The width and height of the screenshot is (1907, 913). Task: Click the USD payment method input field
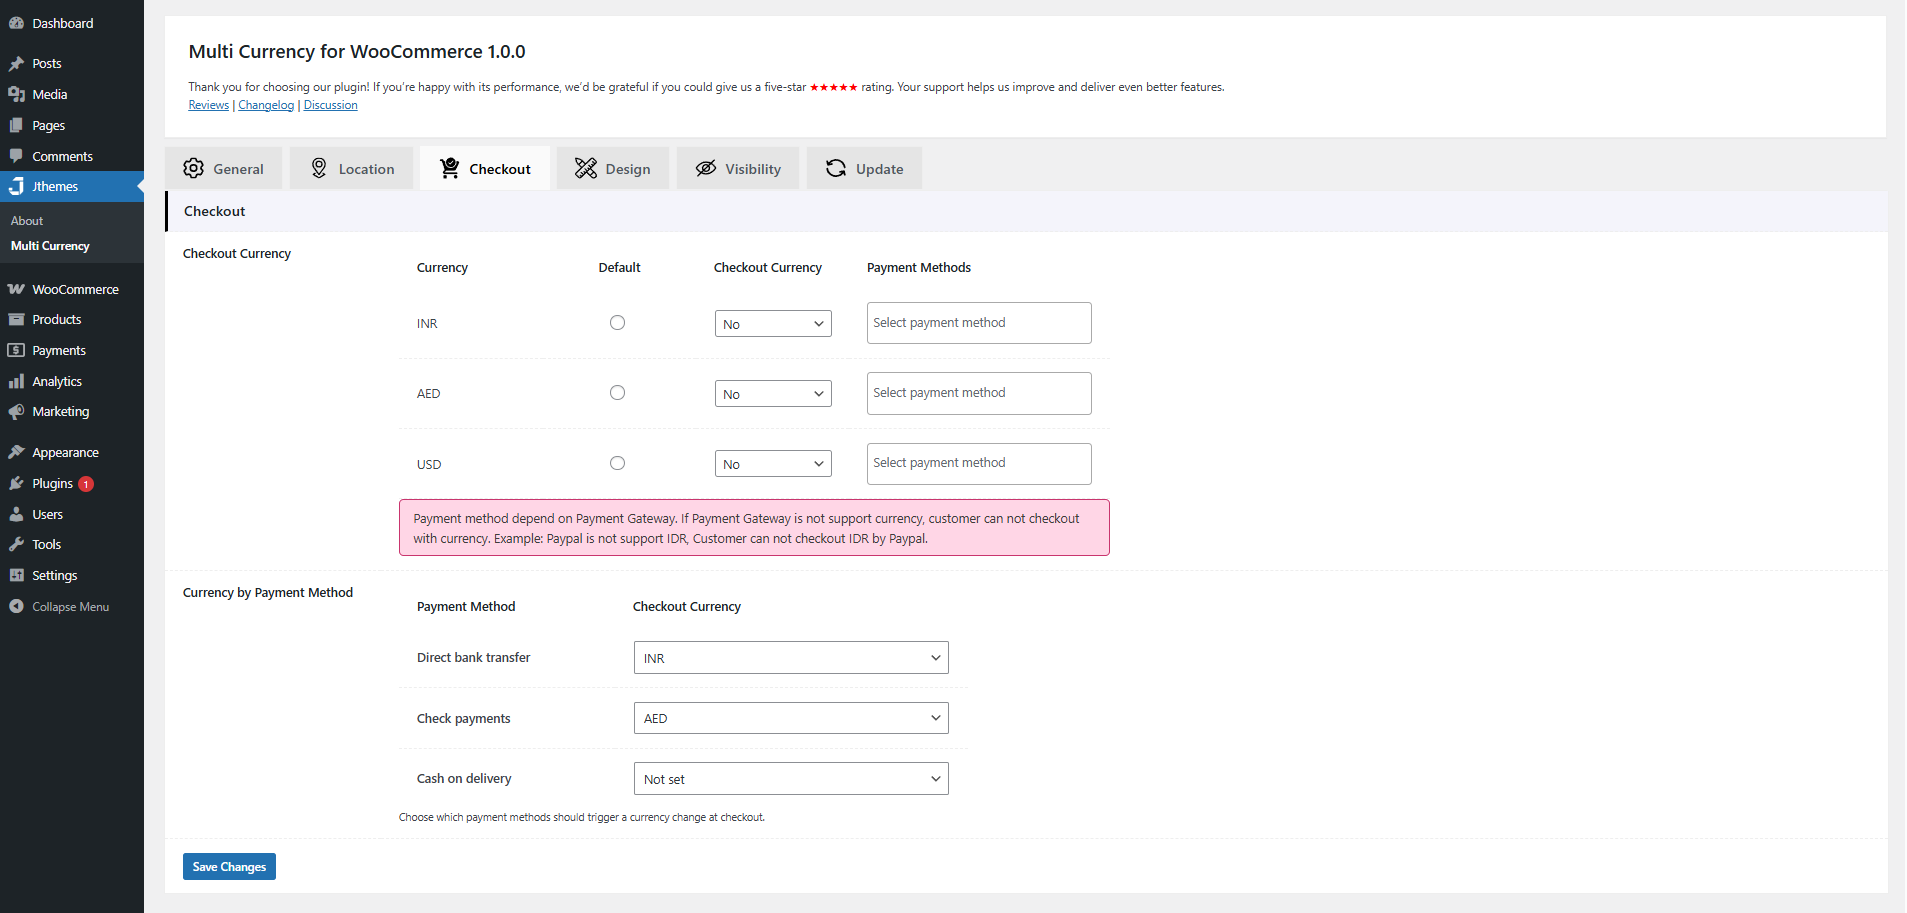tap(979, 463)
